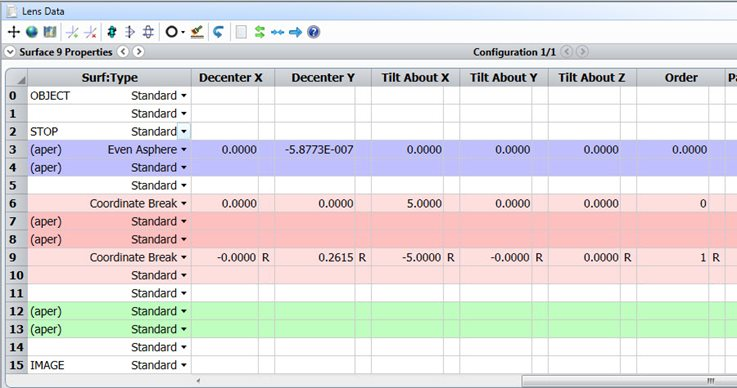Click the Lens Data window title icon
737x388 pixels.
pos(12,11)
